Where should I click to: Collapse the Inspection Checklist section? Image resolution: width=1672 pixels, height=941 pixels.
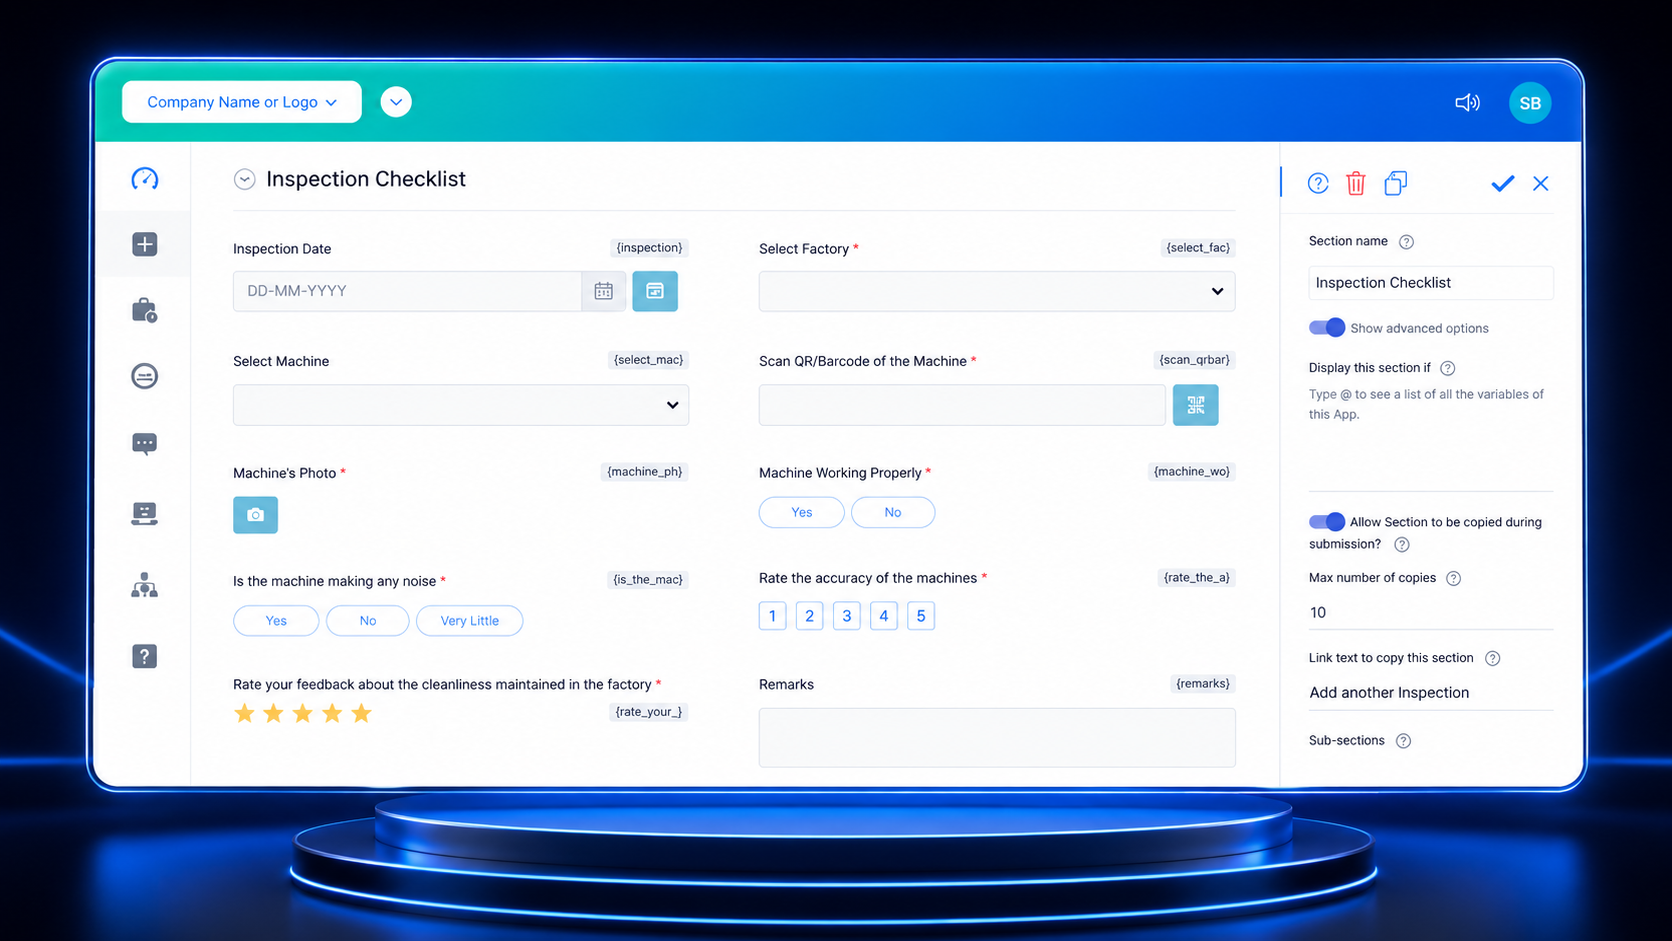pyautogui.click(x=244, y=179)
